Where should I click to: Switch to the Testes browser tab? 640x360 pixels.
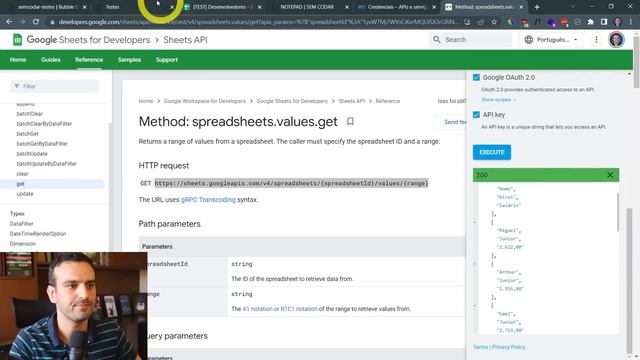coord(112,7)
